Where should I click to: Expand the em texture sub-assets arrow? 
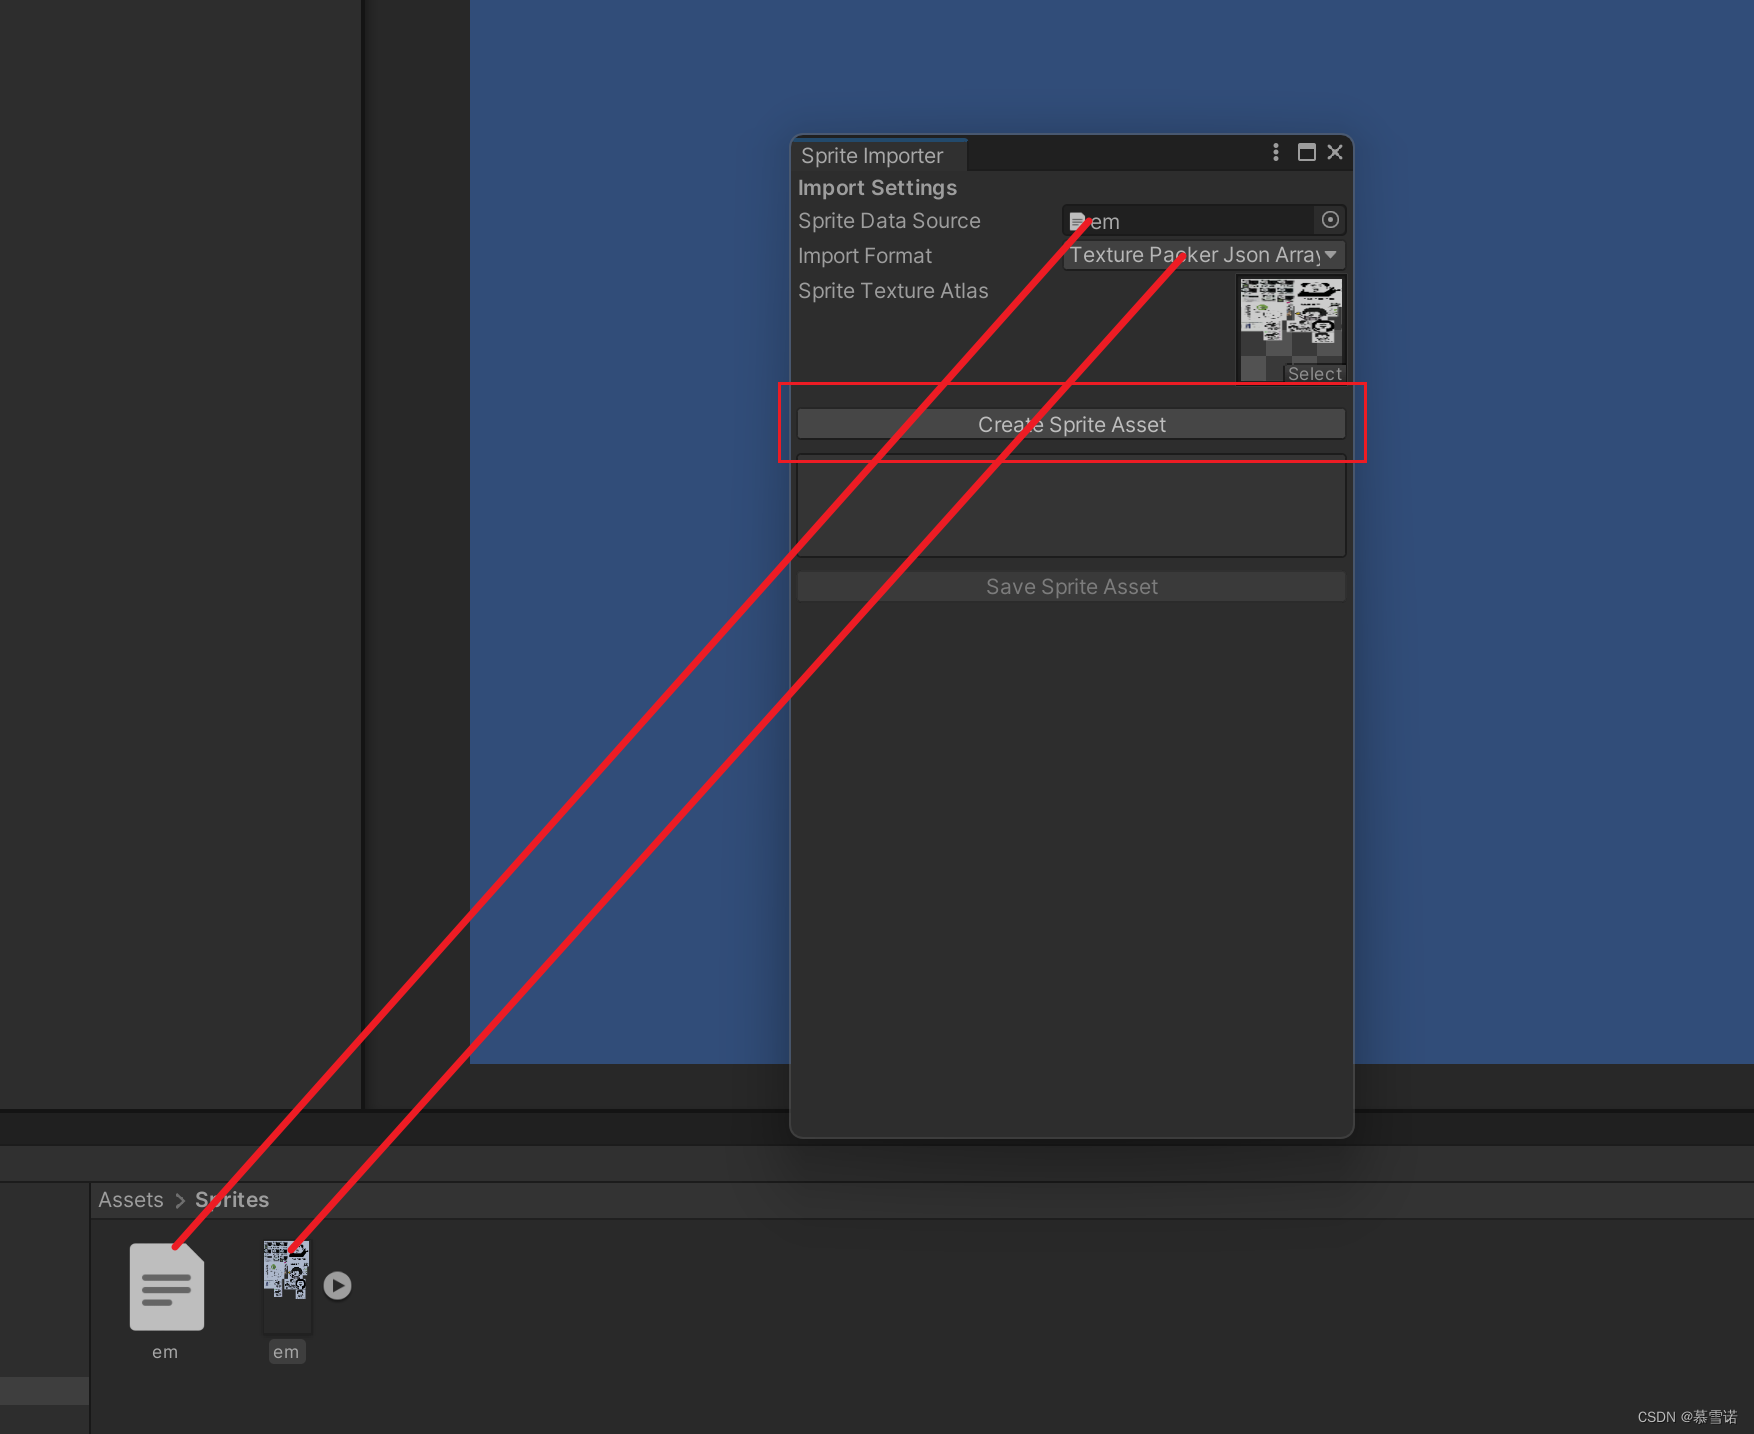[x=338, y=1285]
